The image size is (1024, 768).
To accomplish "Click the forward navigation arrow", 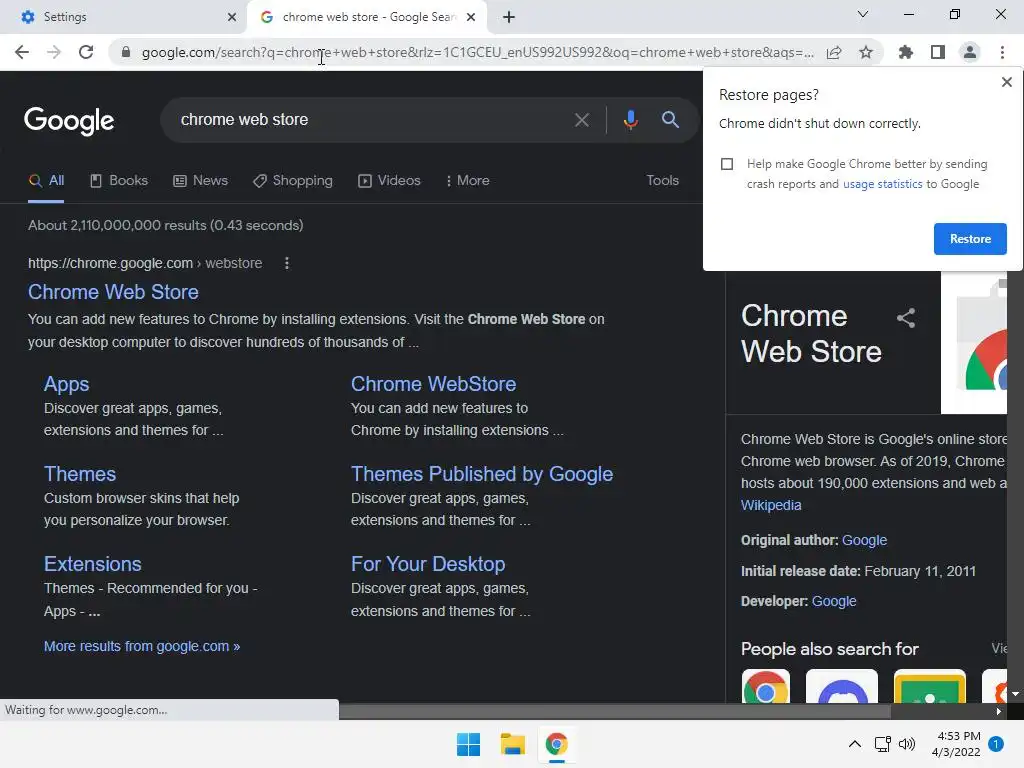I will coord(54,52).
